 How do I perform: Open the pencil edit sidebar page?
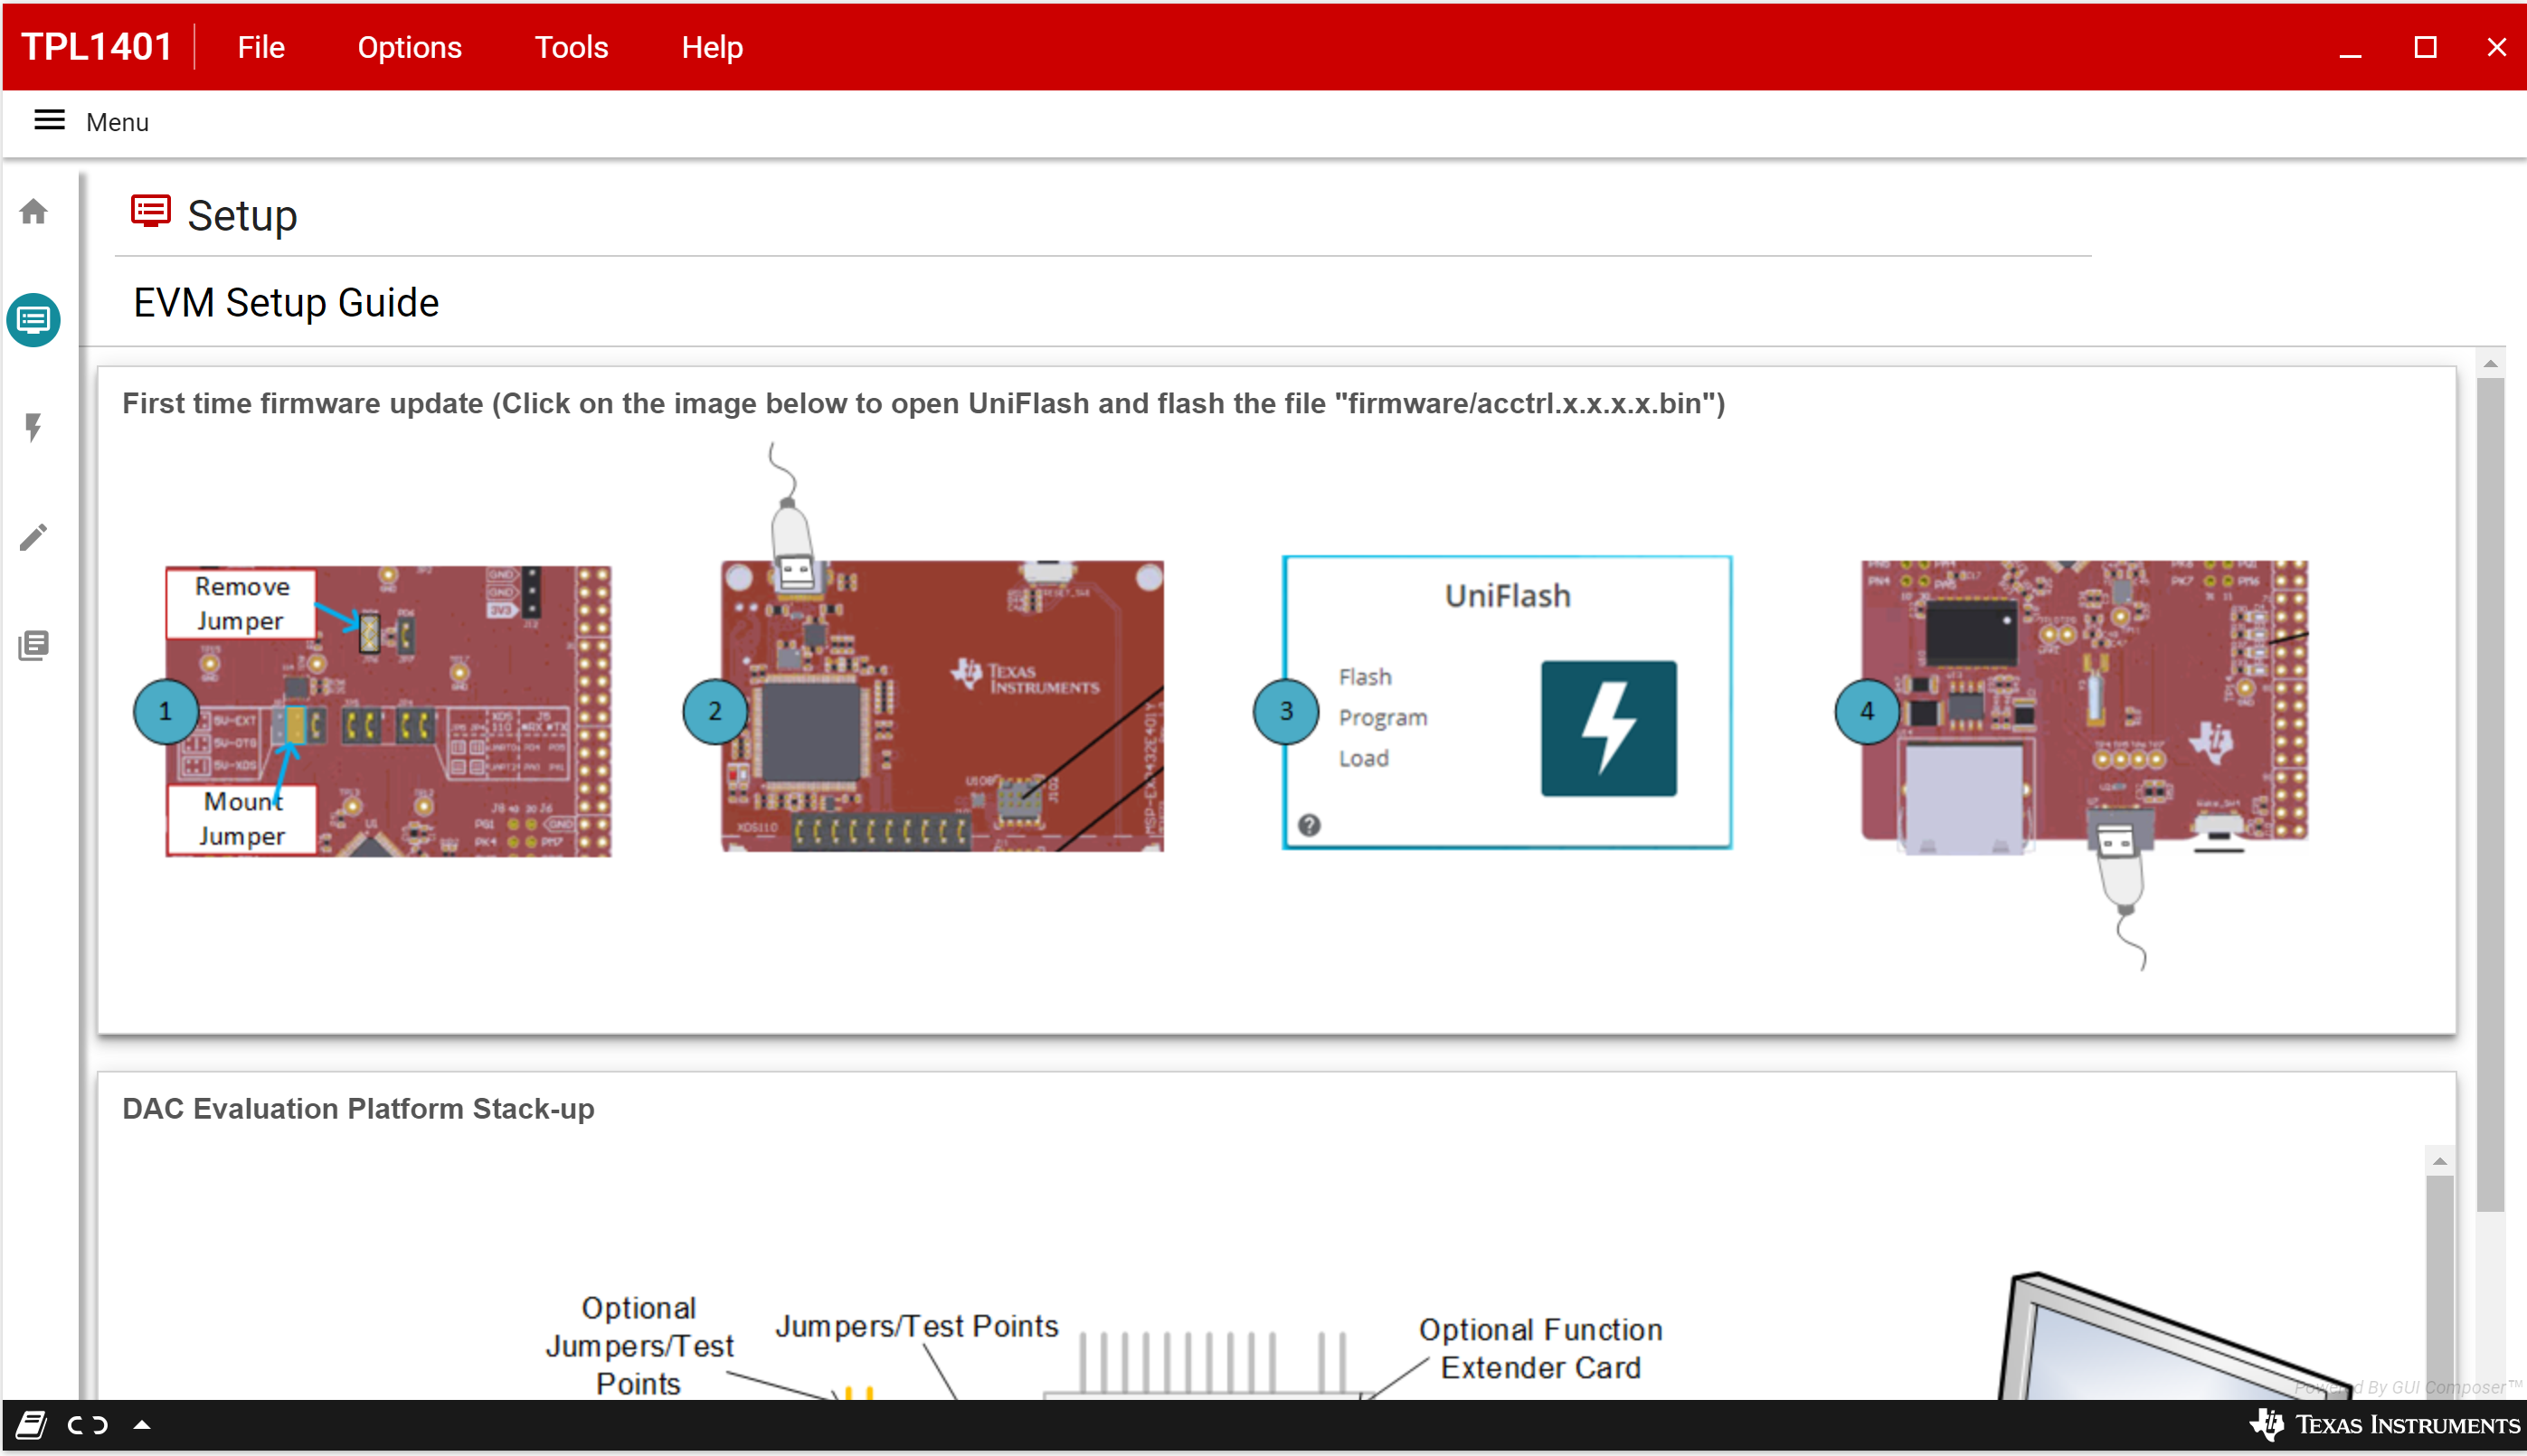coord(34,537)
